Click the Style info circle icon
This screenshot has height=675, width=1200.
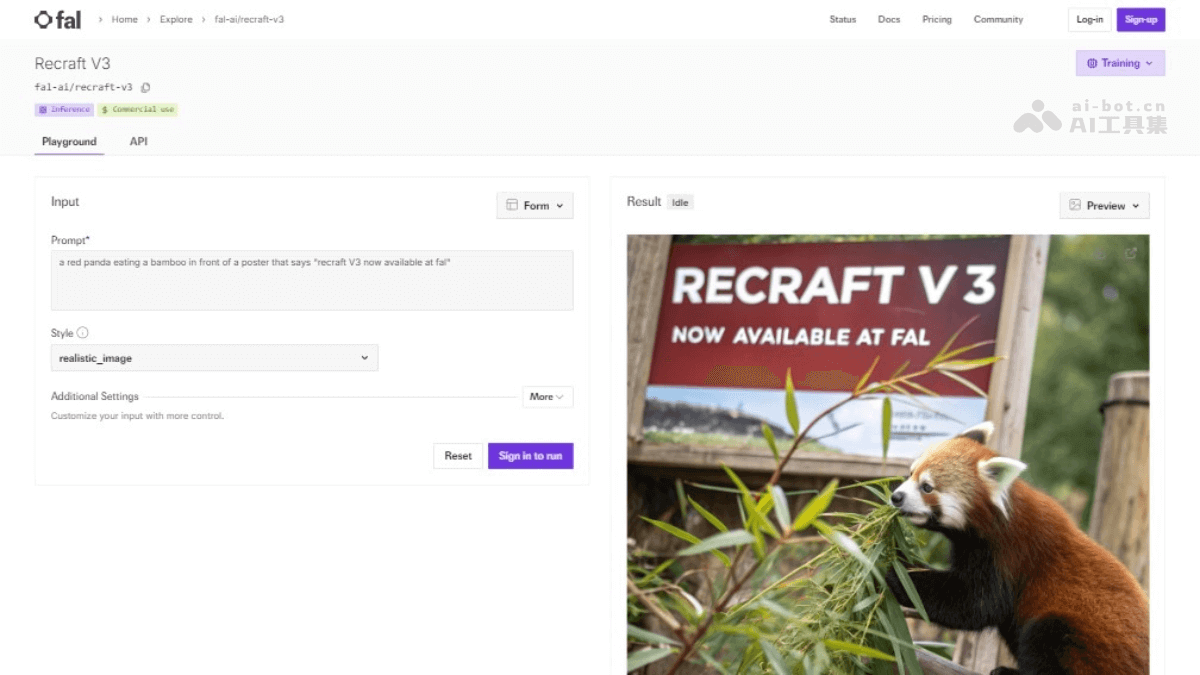[83, 333]
